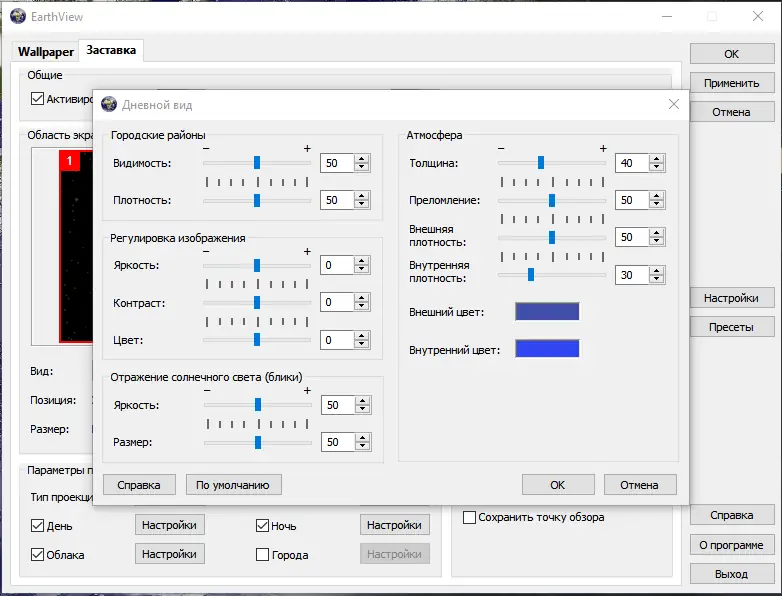Increase Цвет value with up spinner arrow
The image size is (782, 596).
362,335
